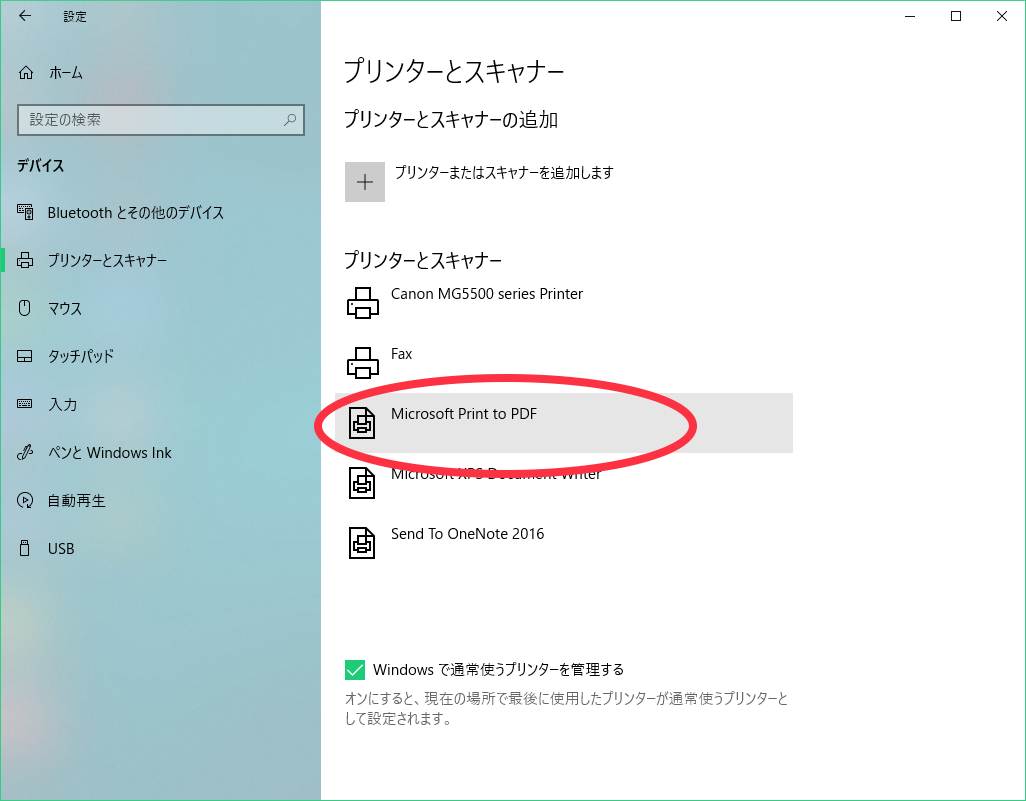The height and width of the screenshot is (801, 1026).
Task: Select Microsoft Print to PDF text
Action: tap(464, 414)
